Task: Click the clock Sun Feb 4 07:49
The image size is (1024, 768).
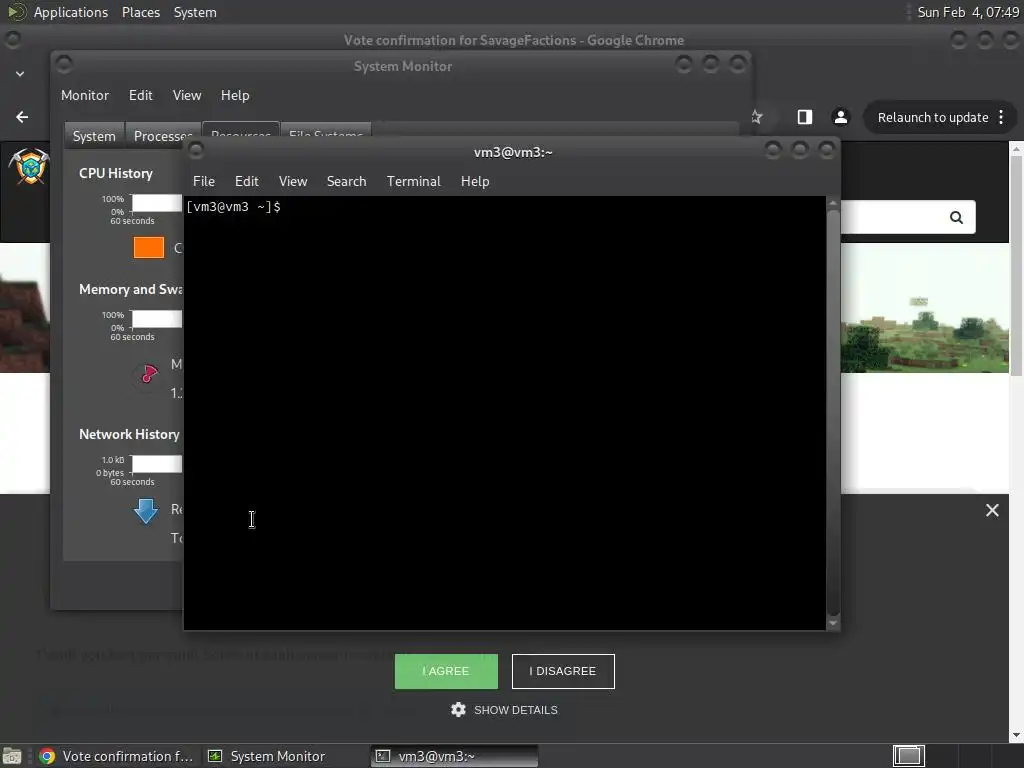Action: tap(968, 12)
